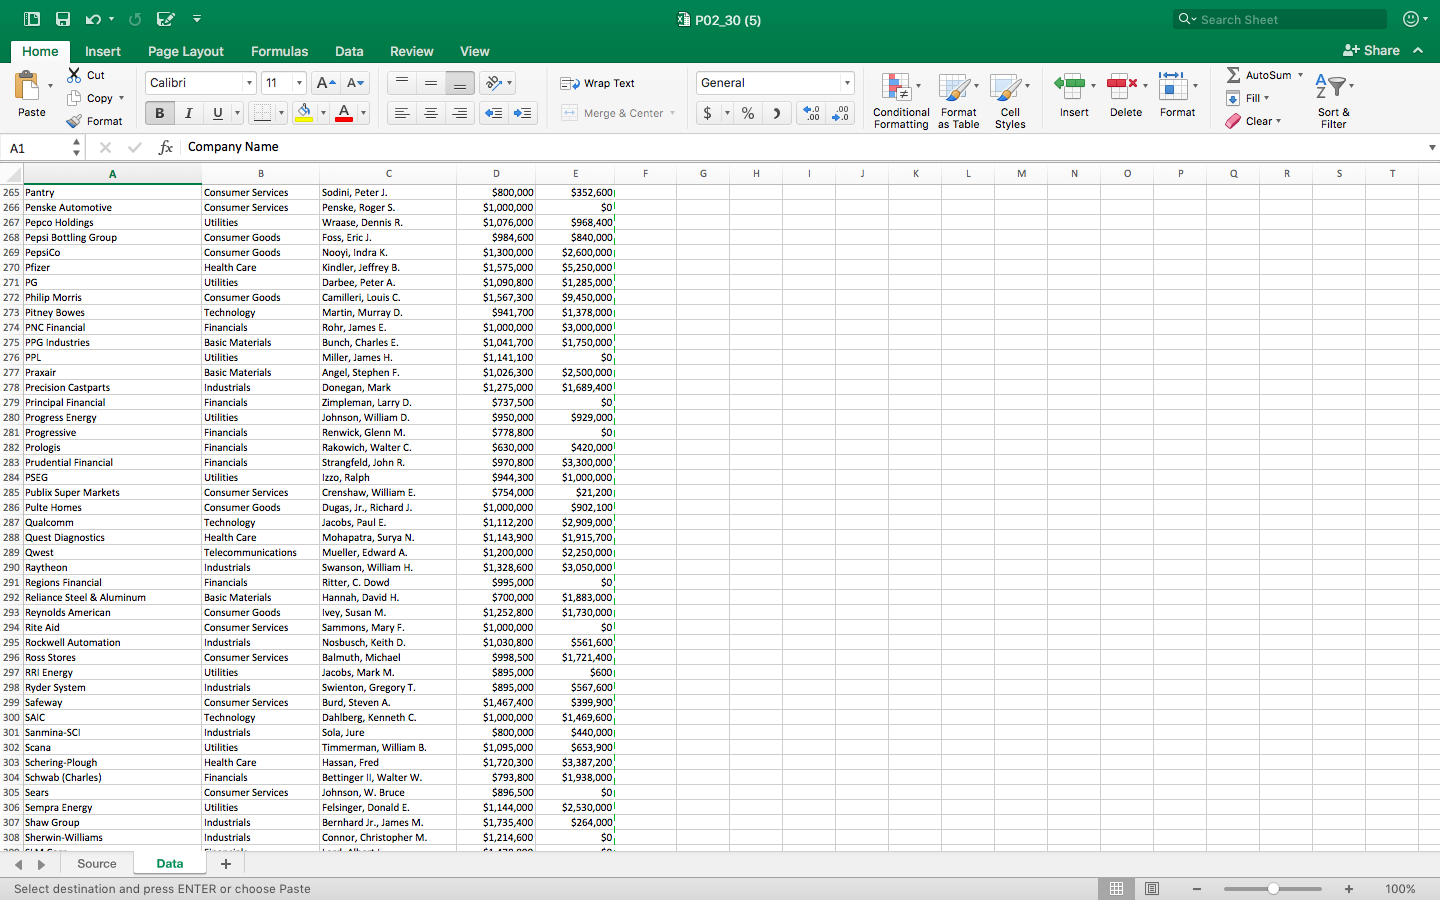Screen dimensions: 1440x900
Task: Click the Redo icon
Action: 135,19
